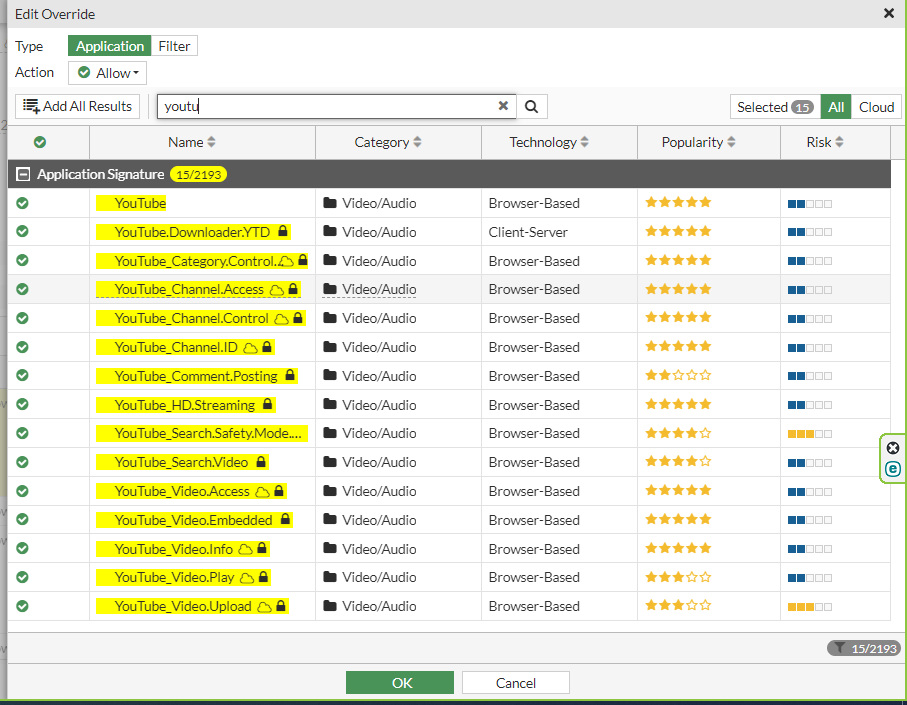Click the lock icon on YouTube_Search.Video
The width and height of the screenshot is (907, 705).
(261, 462)
